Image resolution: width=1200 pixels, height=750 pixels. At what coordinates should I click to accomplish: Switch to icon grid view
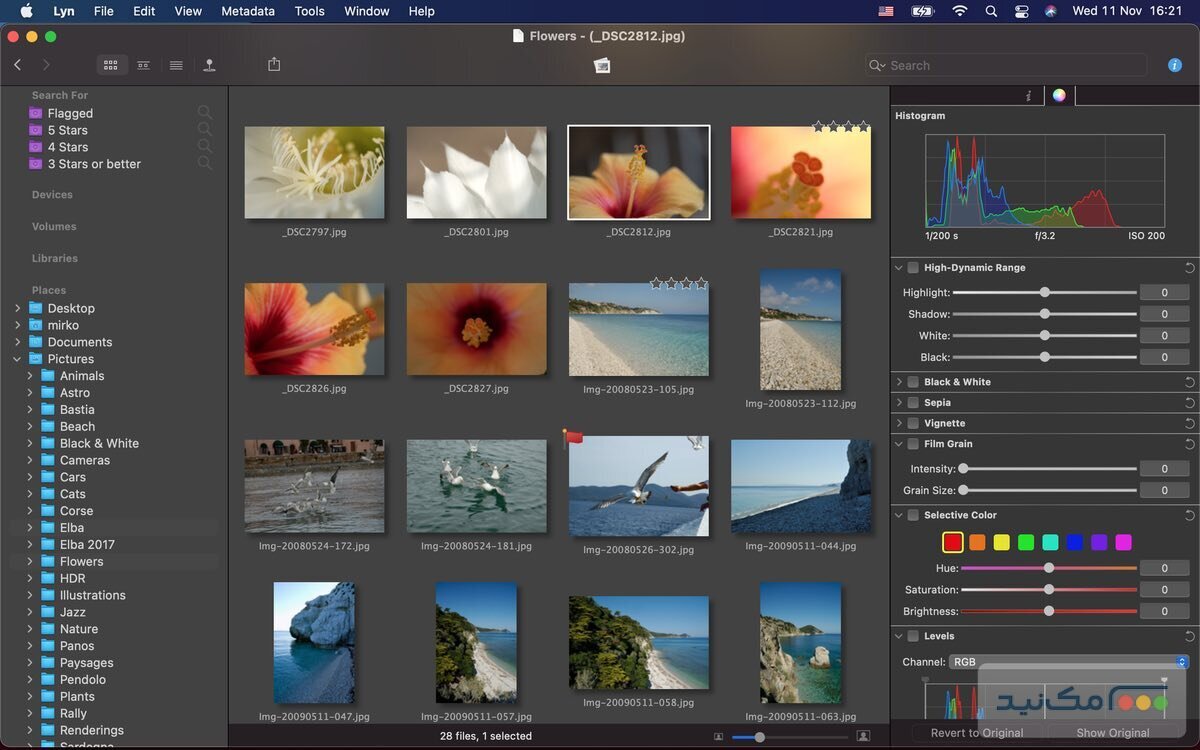(111, 65)
